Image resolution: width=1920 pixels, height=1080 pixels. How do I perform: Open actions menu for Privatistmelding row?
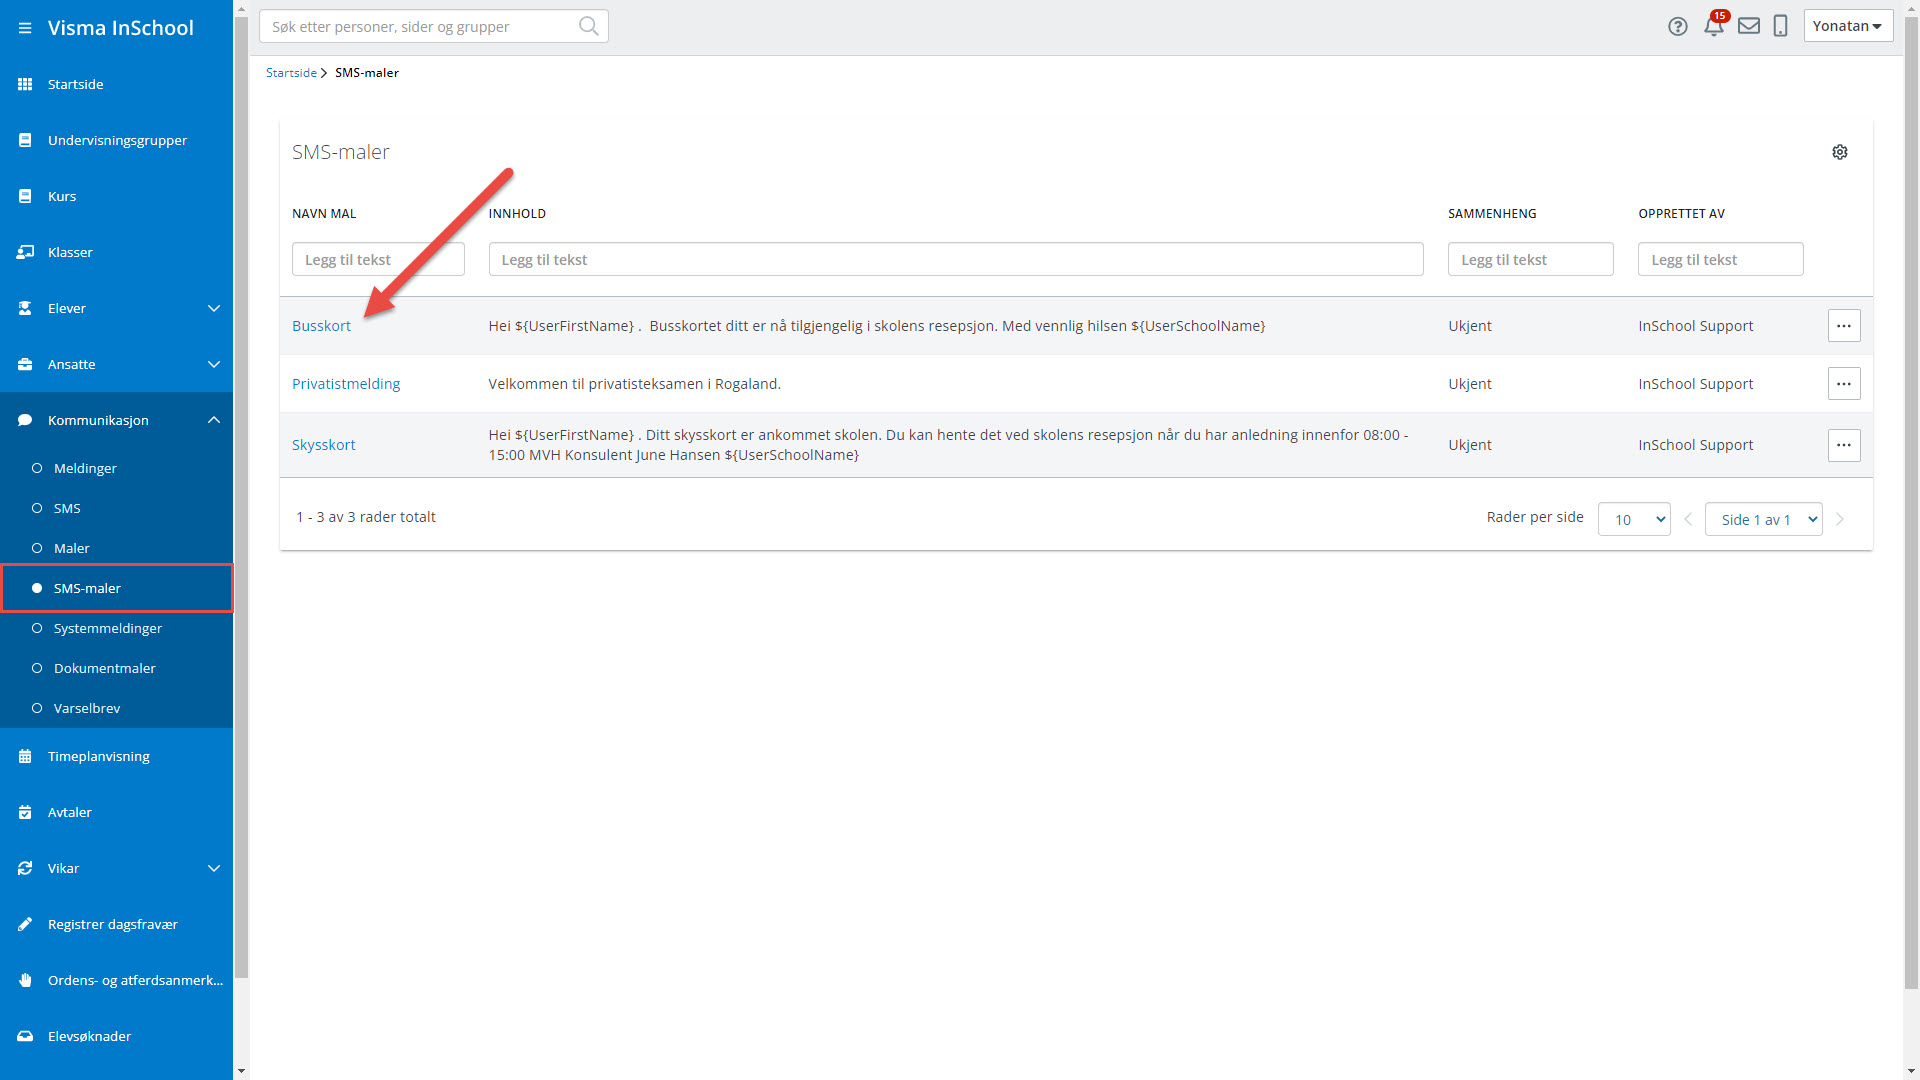coord(1844,384)
